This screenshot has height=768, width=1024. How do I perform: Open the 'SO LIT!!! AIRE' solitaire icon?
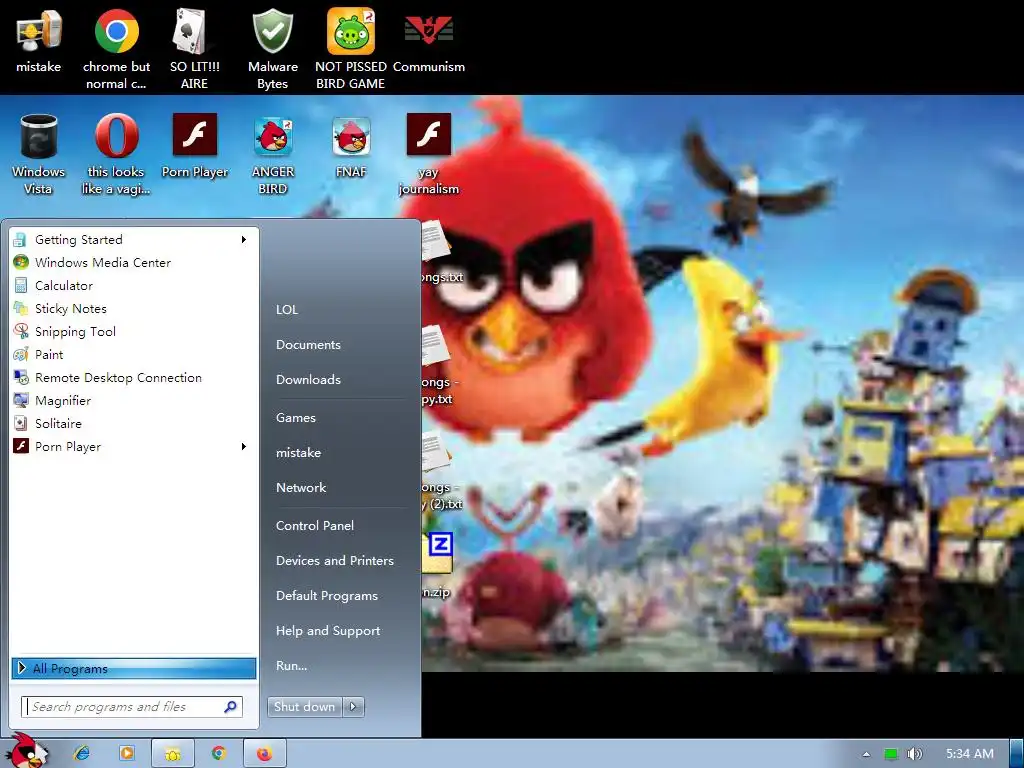[194, 50]
